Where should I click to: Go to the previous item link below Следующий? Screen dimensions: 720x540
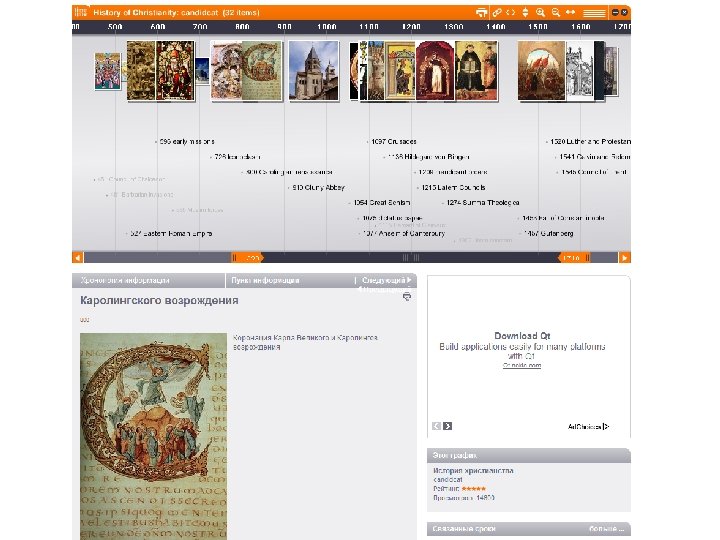coord(383,290)
